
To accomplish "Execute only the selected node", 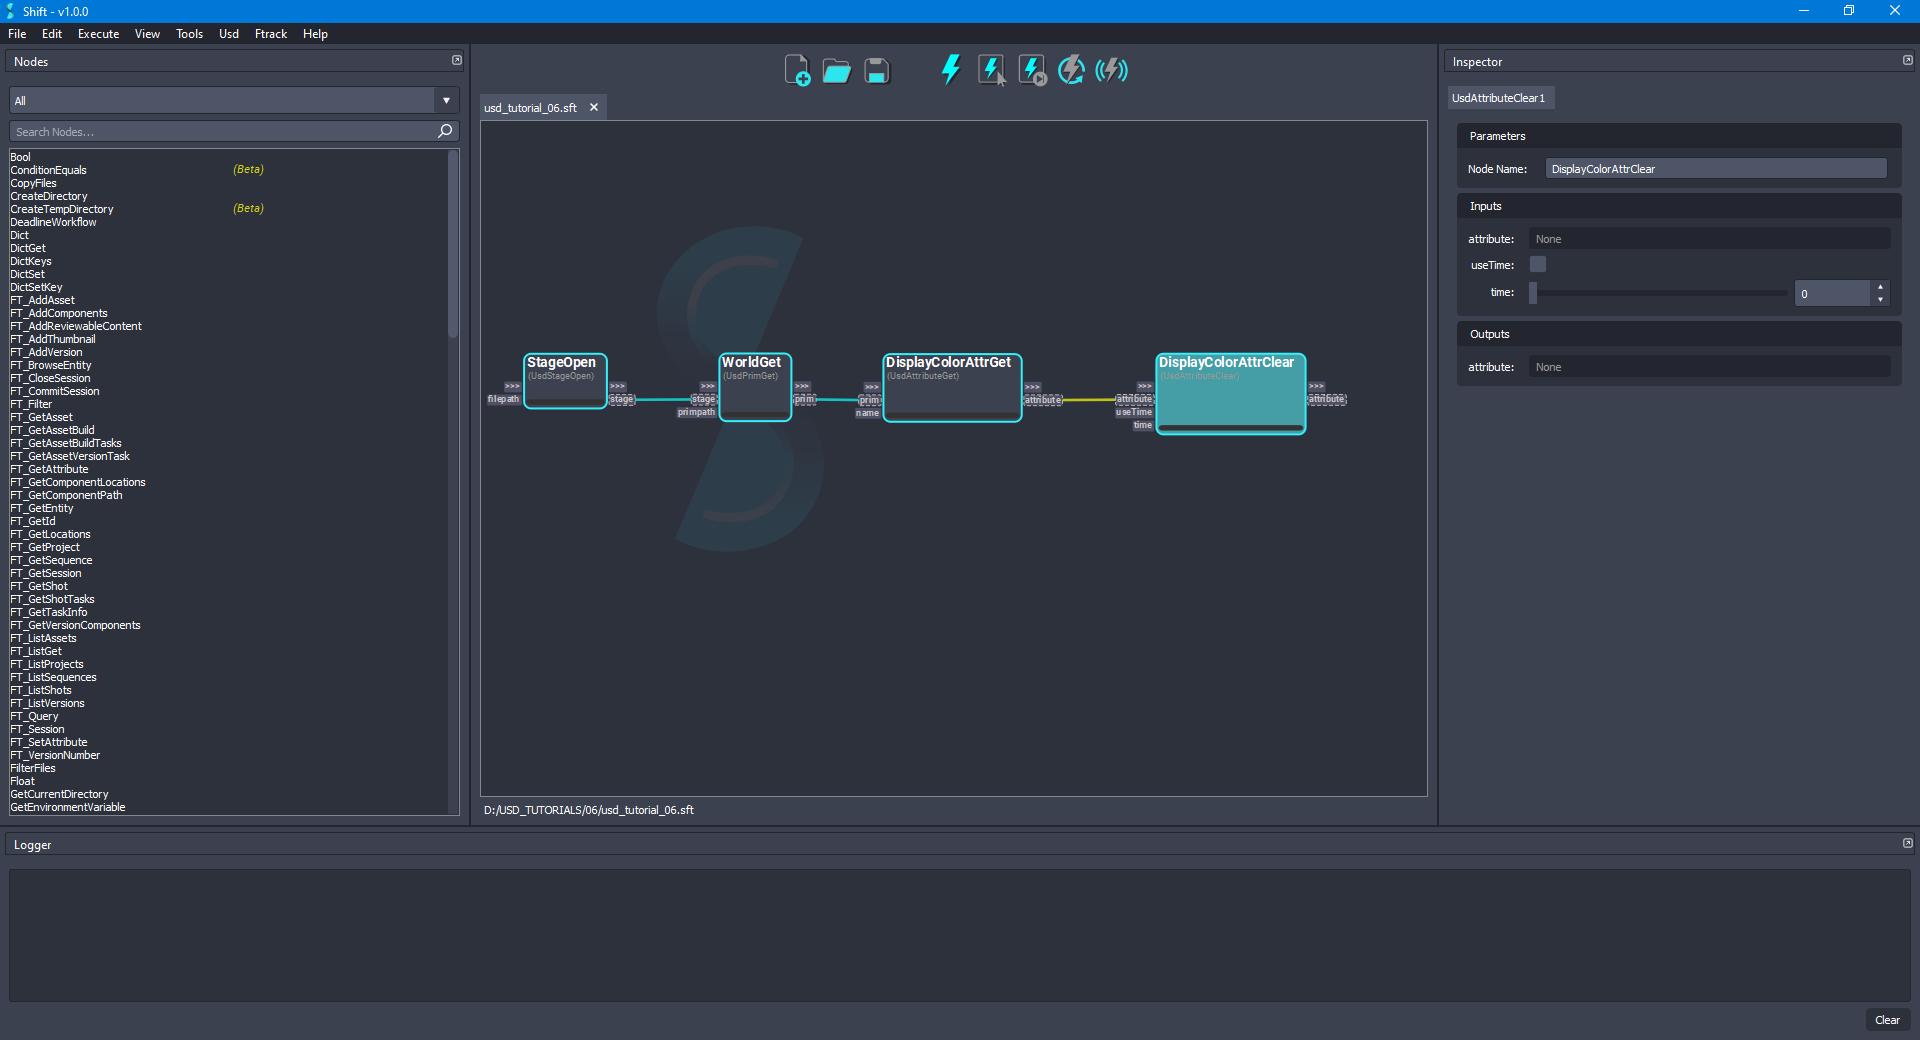I will click(x=991, y=70).
